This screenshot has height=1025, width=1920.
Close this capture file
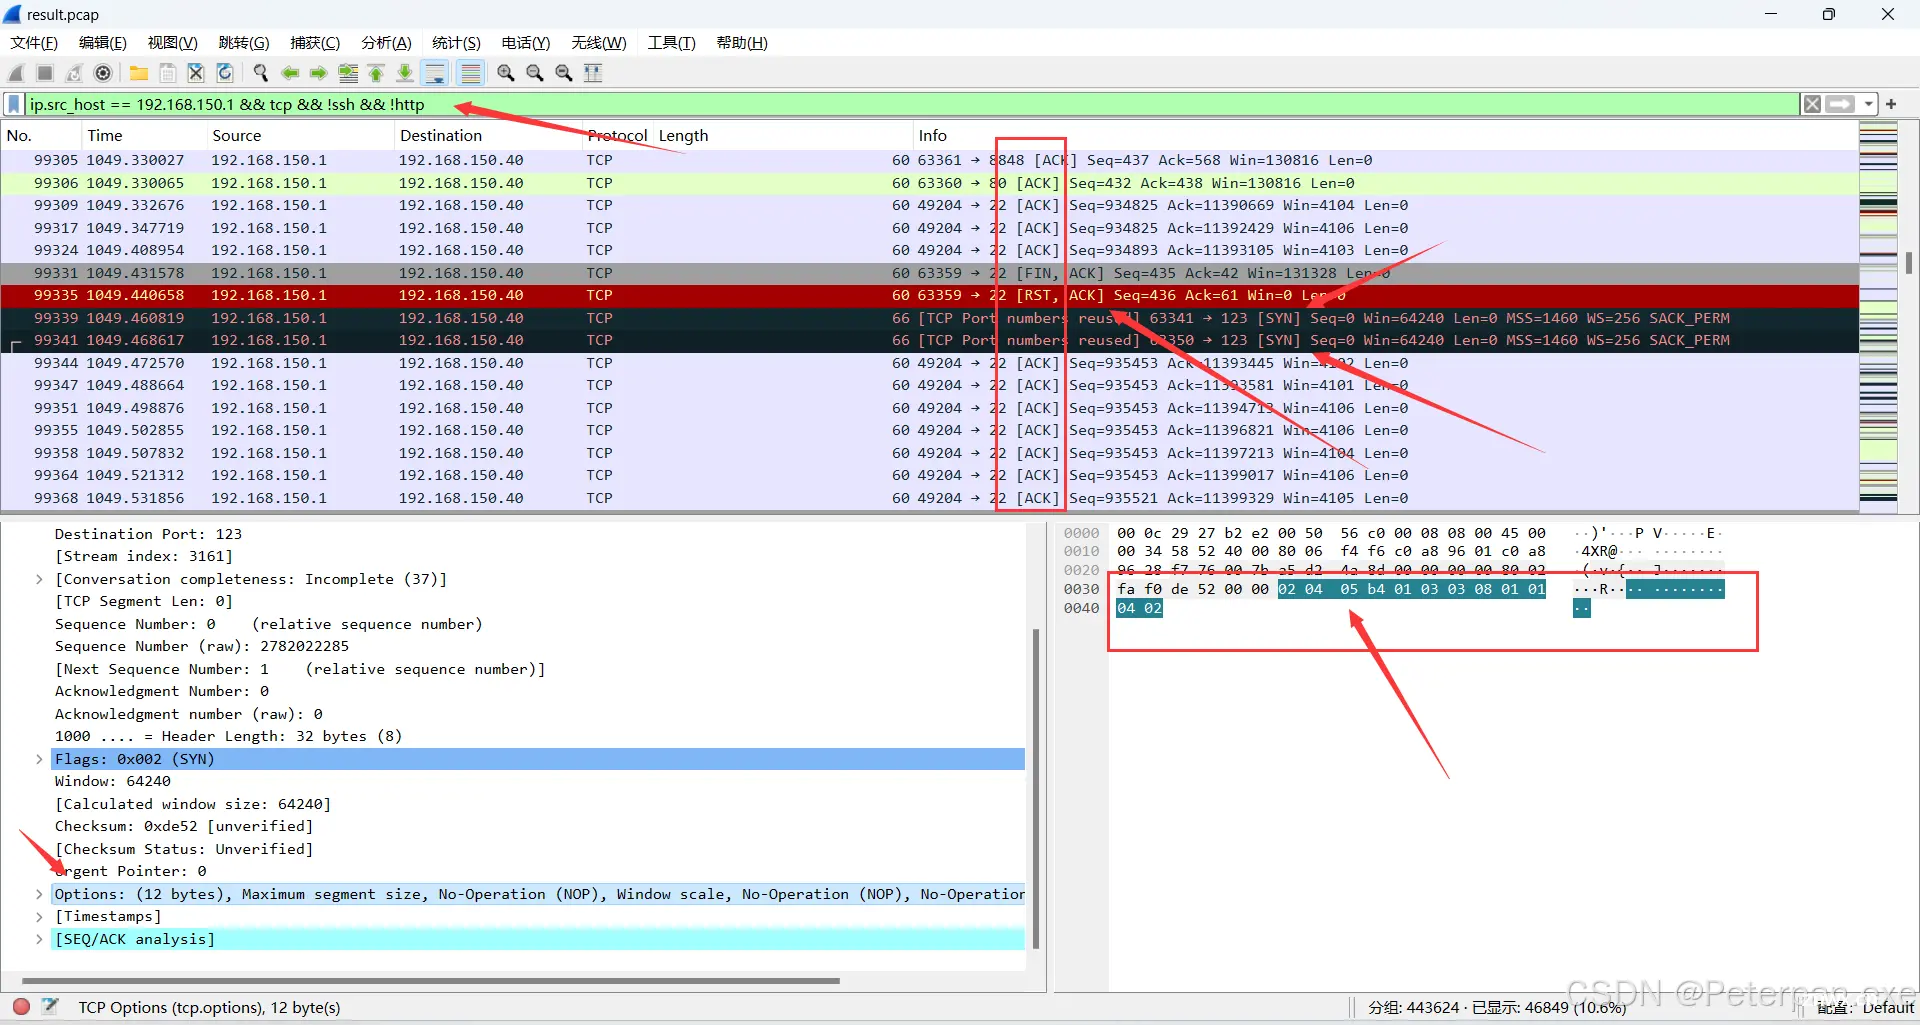(x=196, y=73)
